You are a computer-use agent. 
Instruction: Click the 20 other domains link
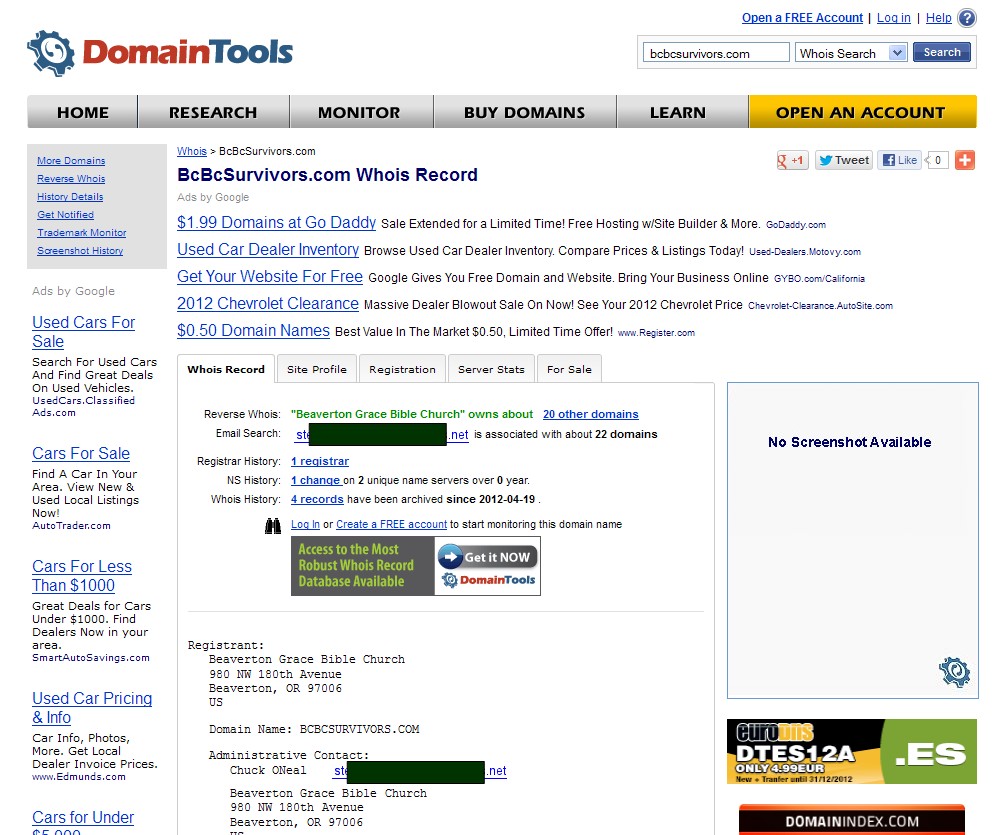590,414
